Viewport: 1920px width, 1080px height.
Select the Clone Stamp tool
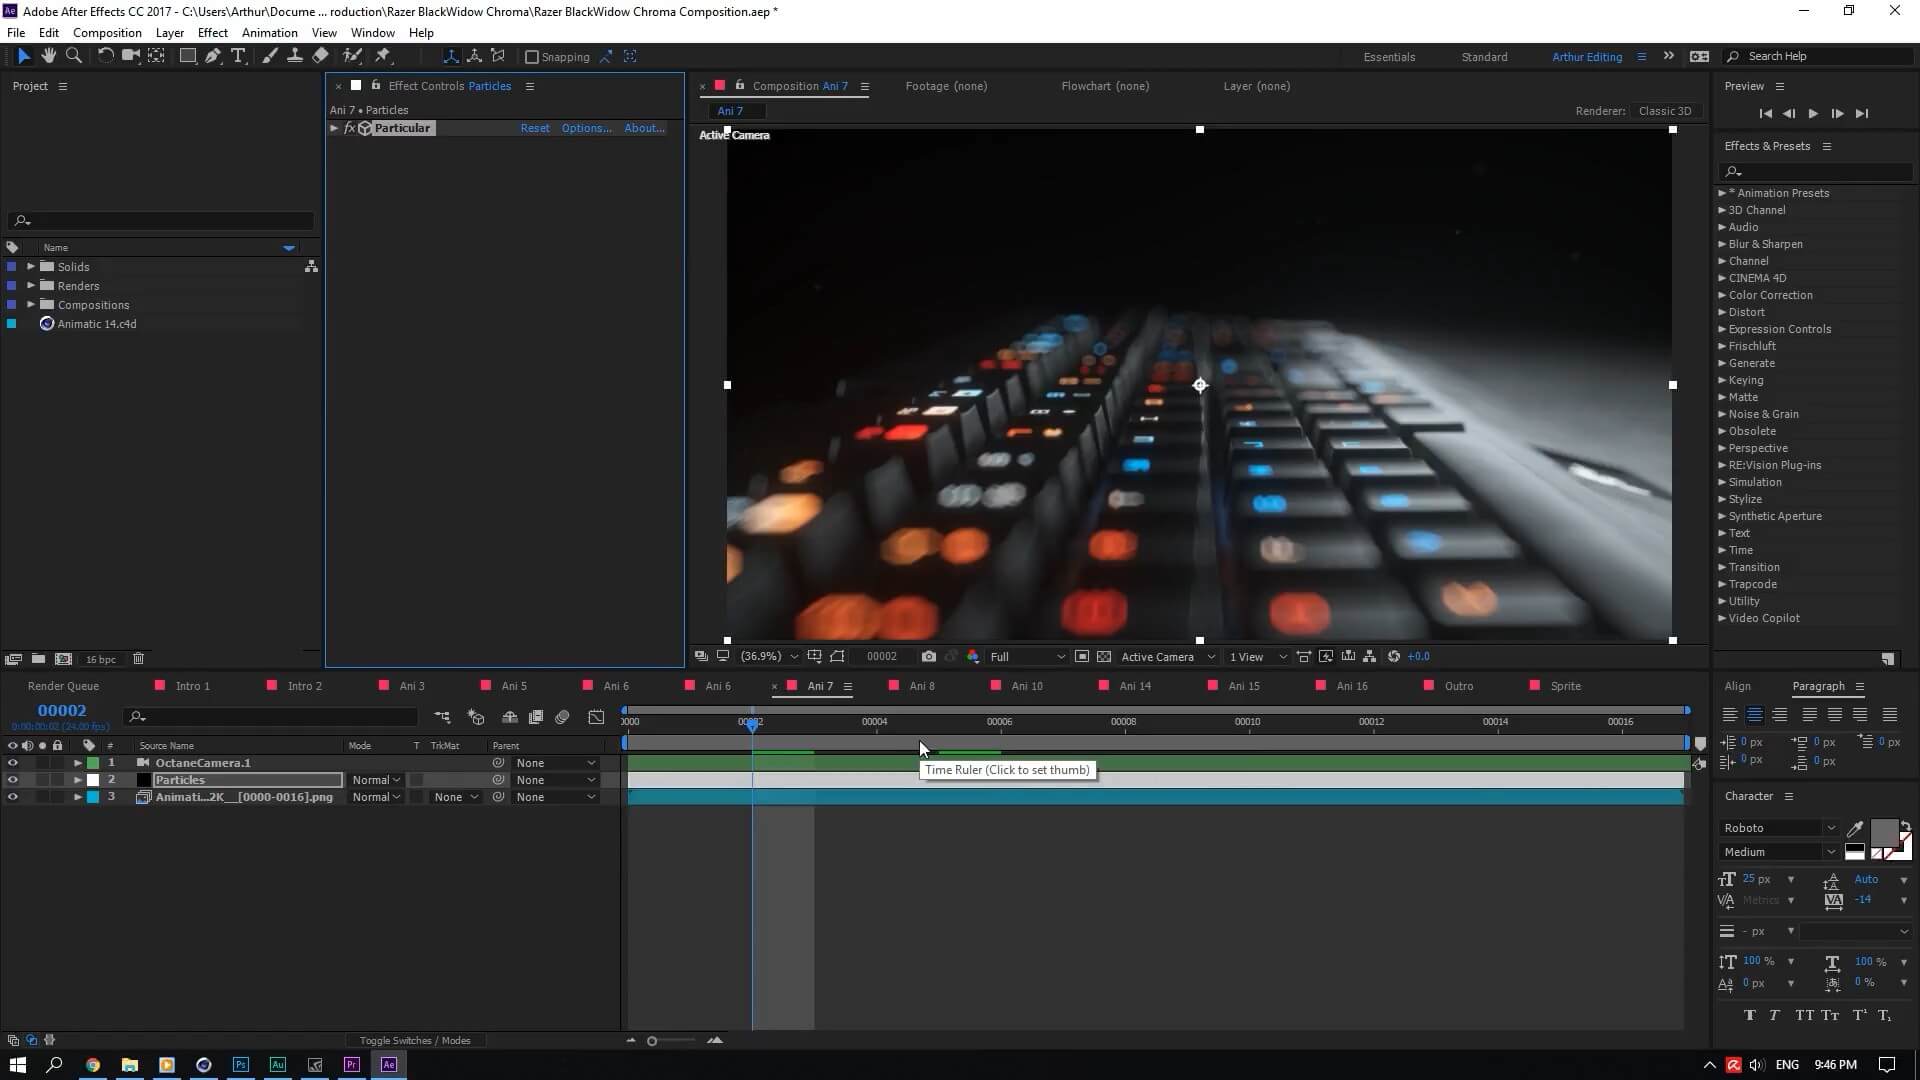click(x=295, y=56)
